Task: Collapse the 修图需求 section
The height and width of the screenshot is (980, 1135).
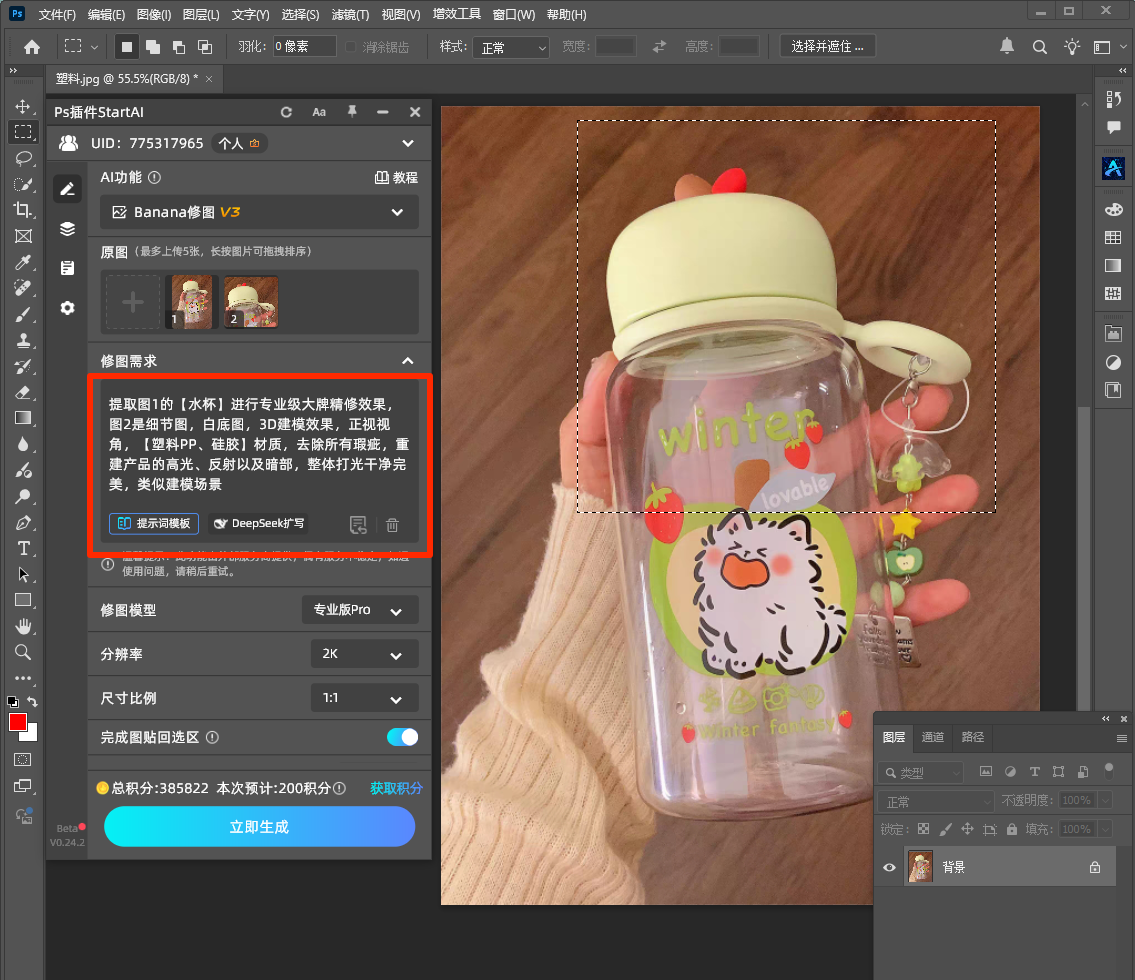Action: (x=408, y=361)
